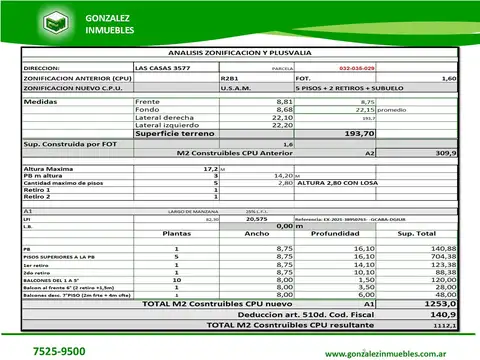This screenshot has width=480, height=360.
Task: Click the Altura Maxima label
Action: click(x=48, y=169)
